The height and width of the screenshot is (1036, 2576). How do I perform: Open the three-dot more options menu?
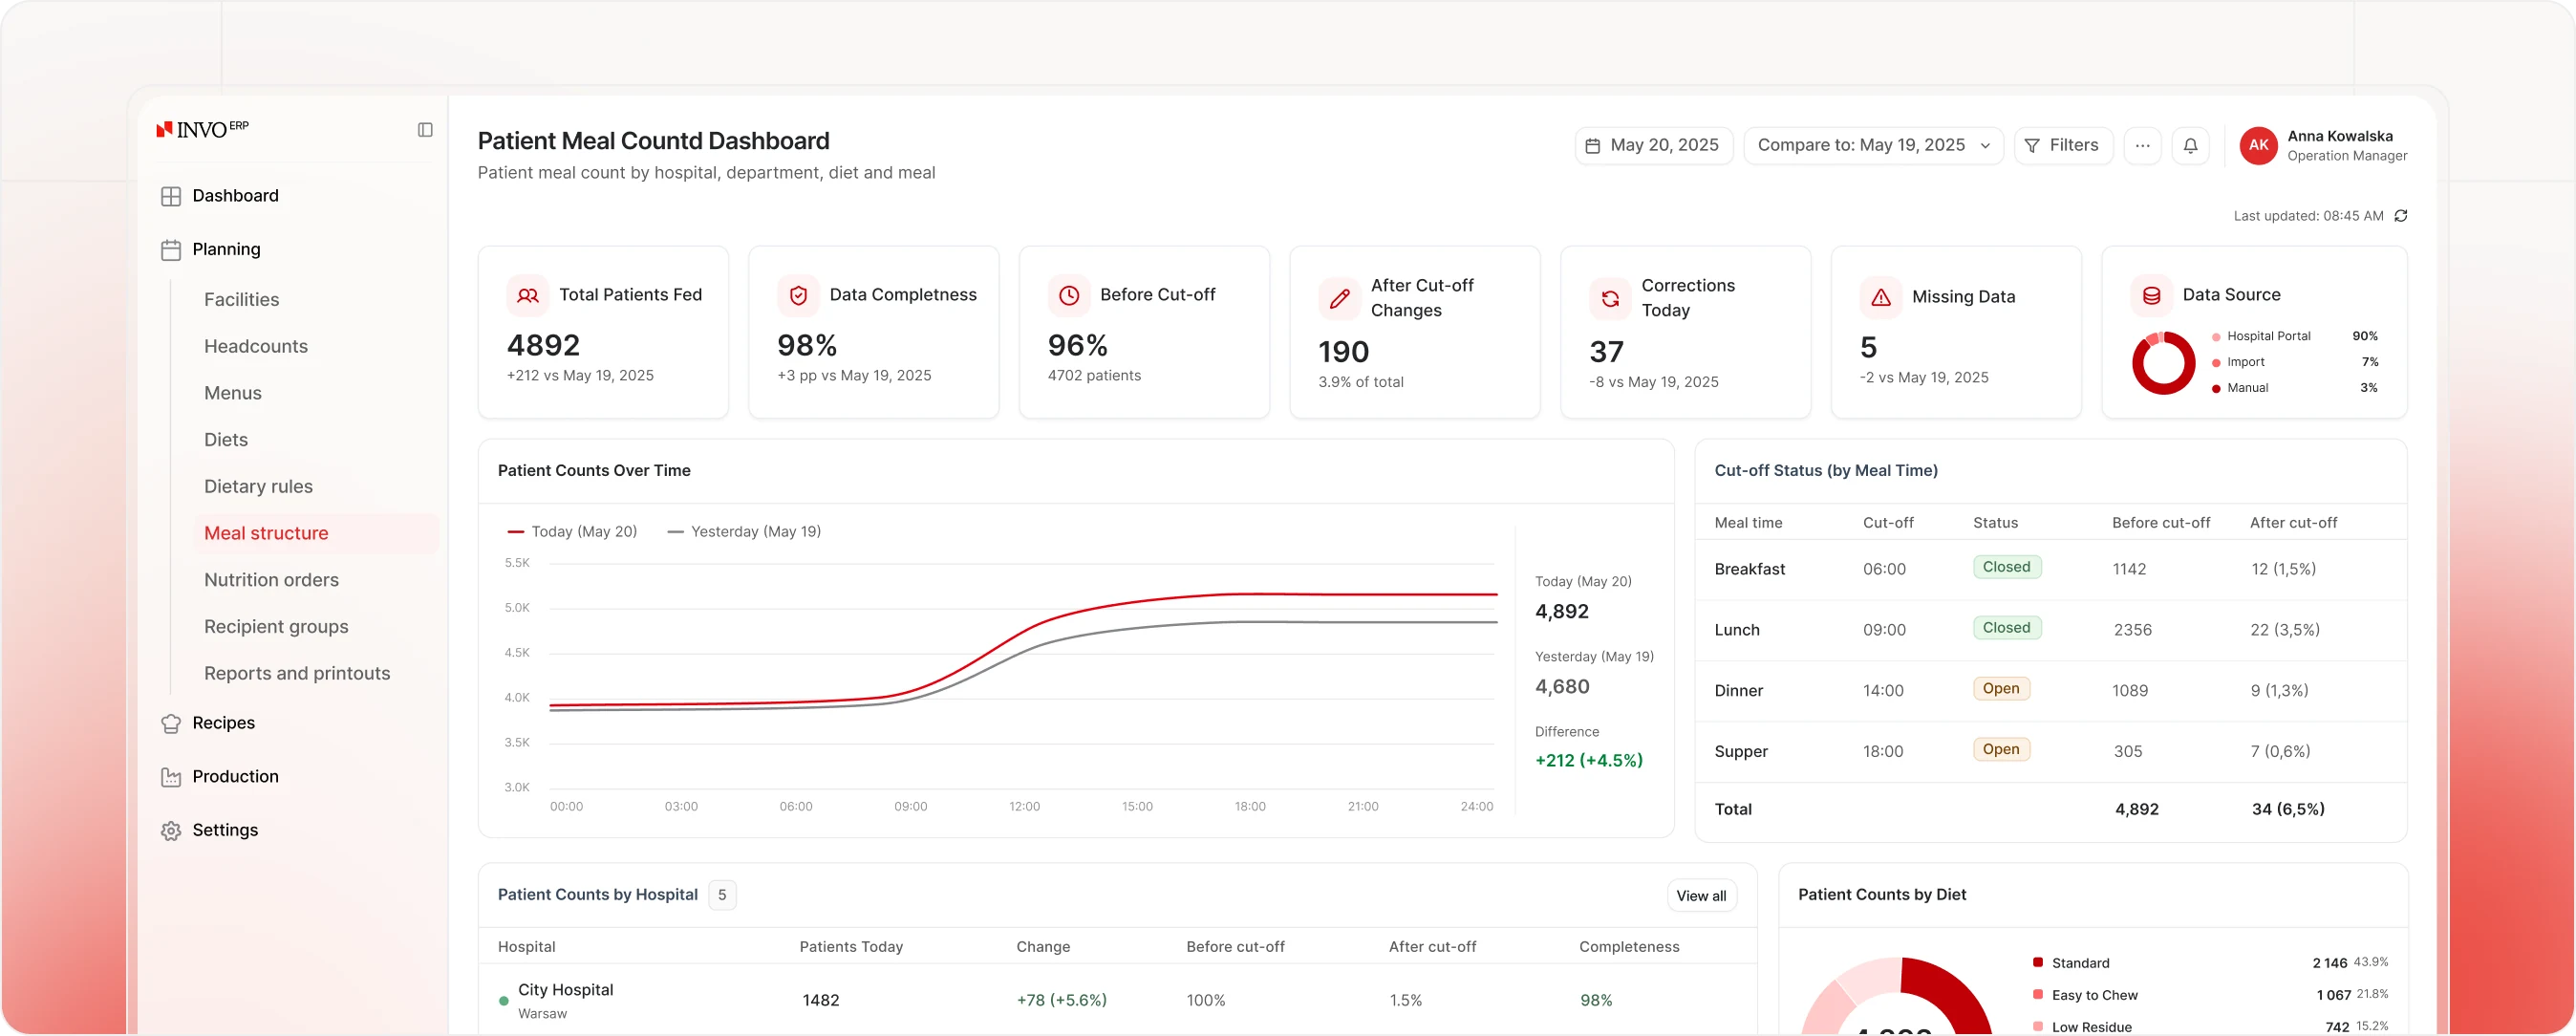click(2142, 146)
